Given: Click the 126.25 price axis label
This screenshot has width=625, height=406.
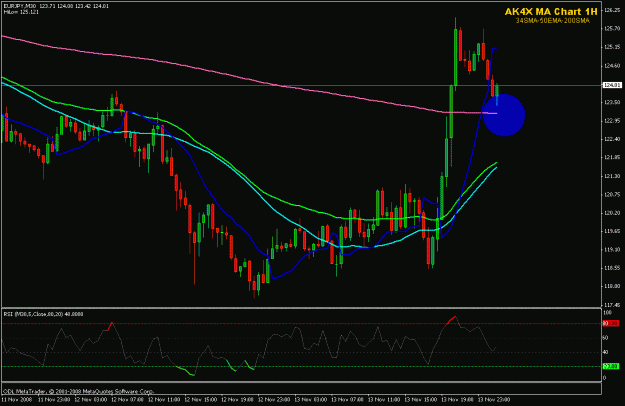Looking at the screenshot, I should pyautogui.click(x=612, y=10).
